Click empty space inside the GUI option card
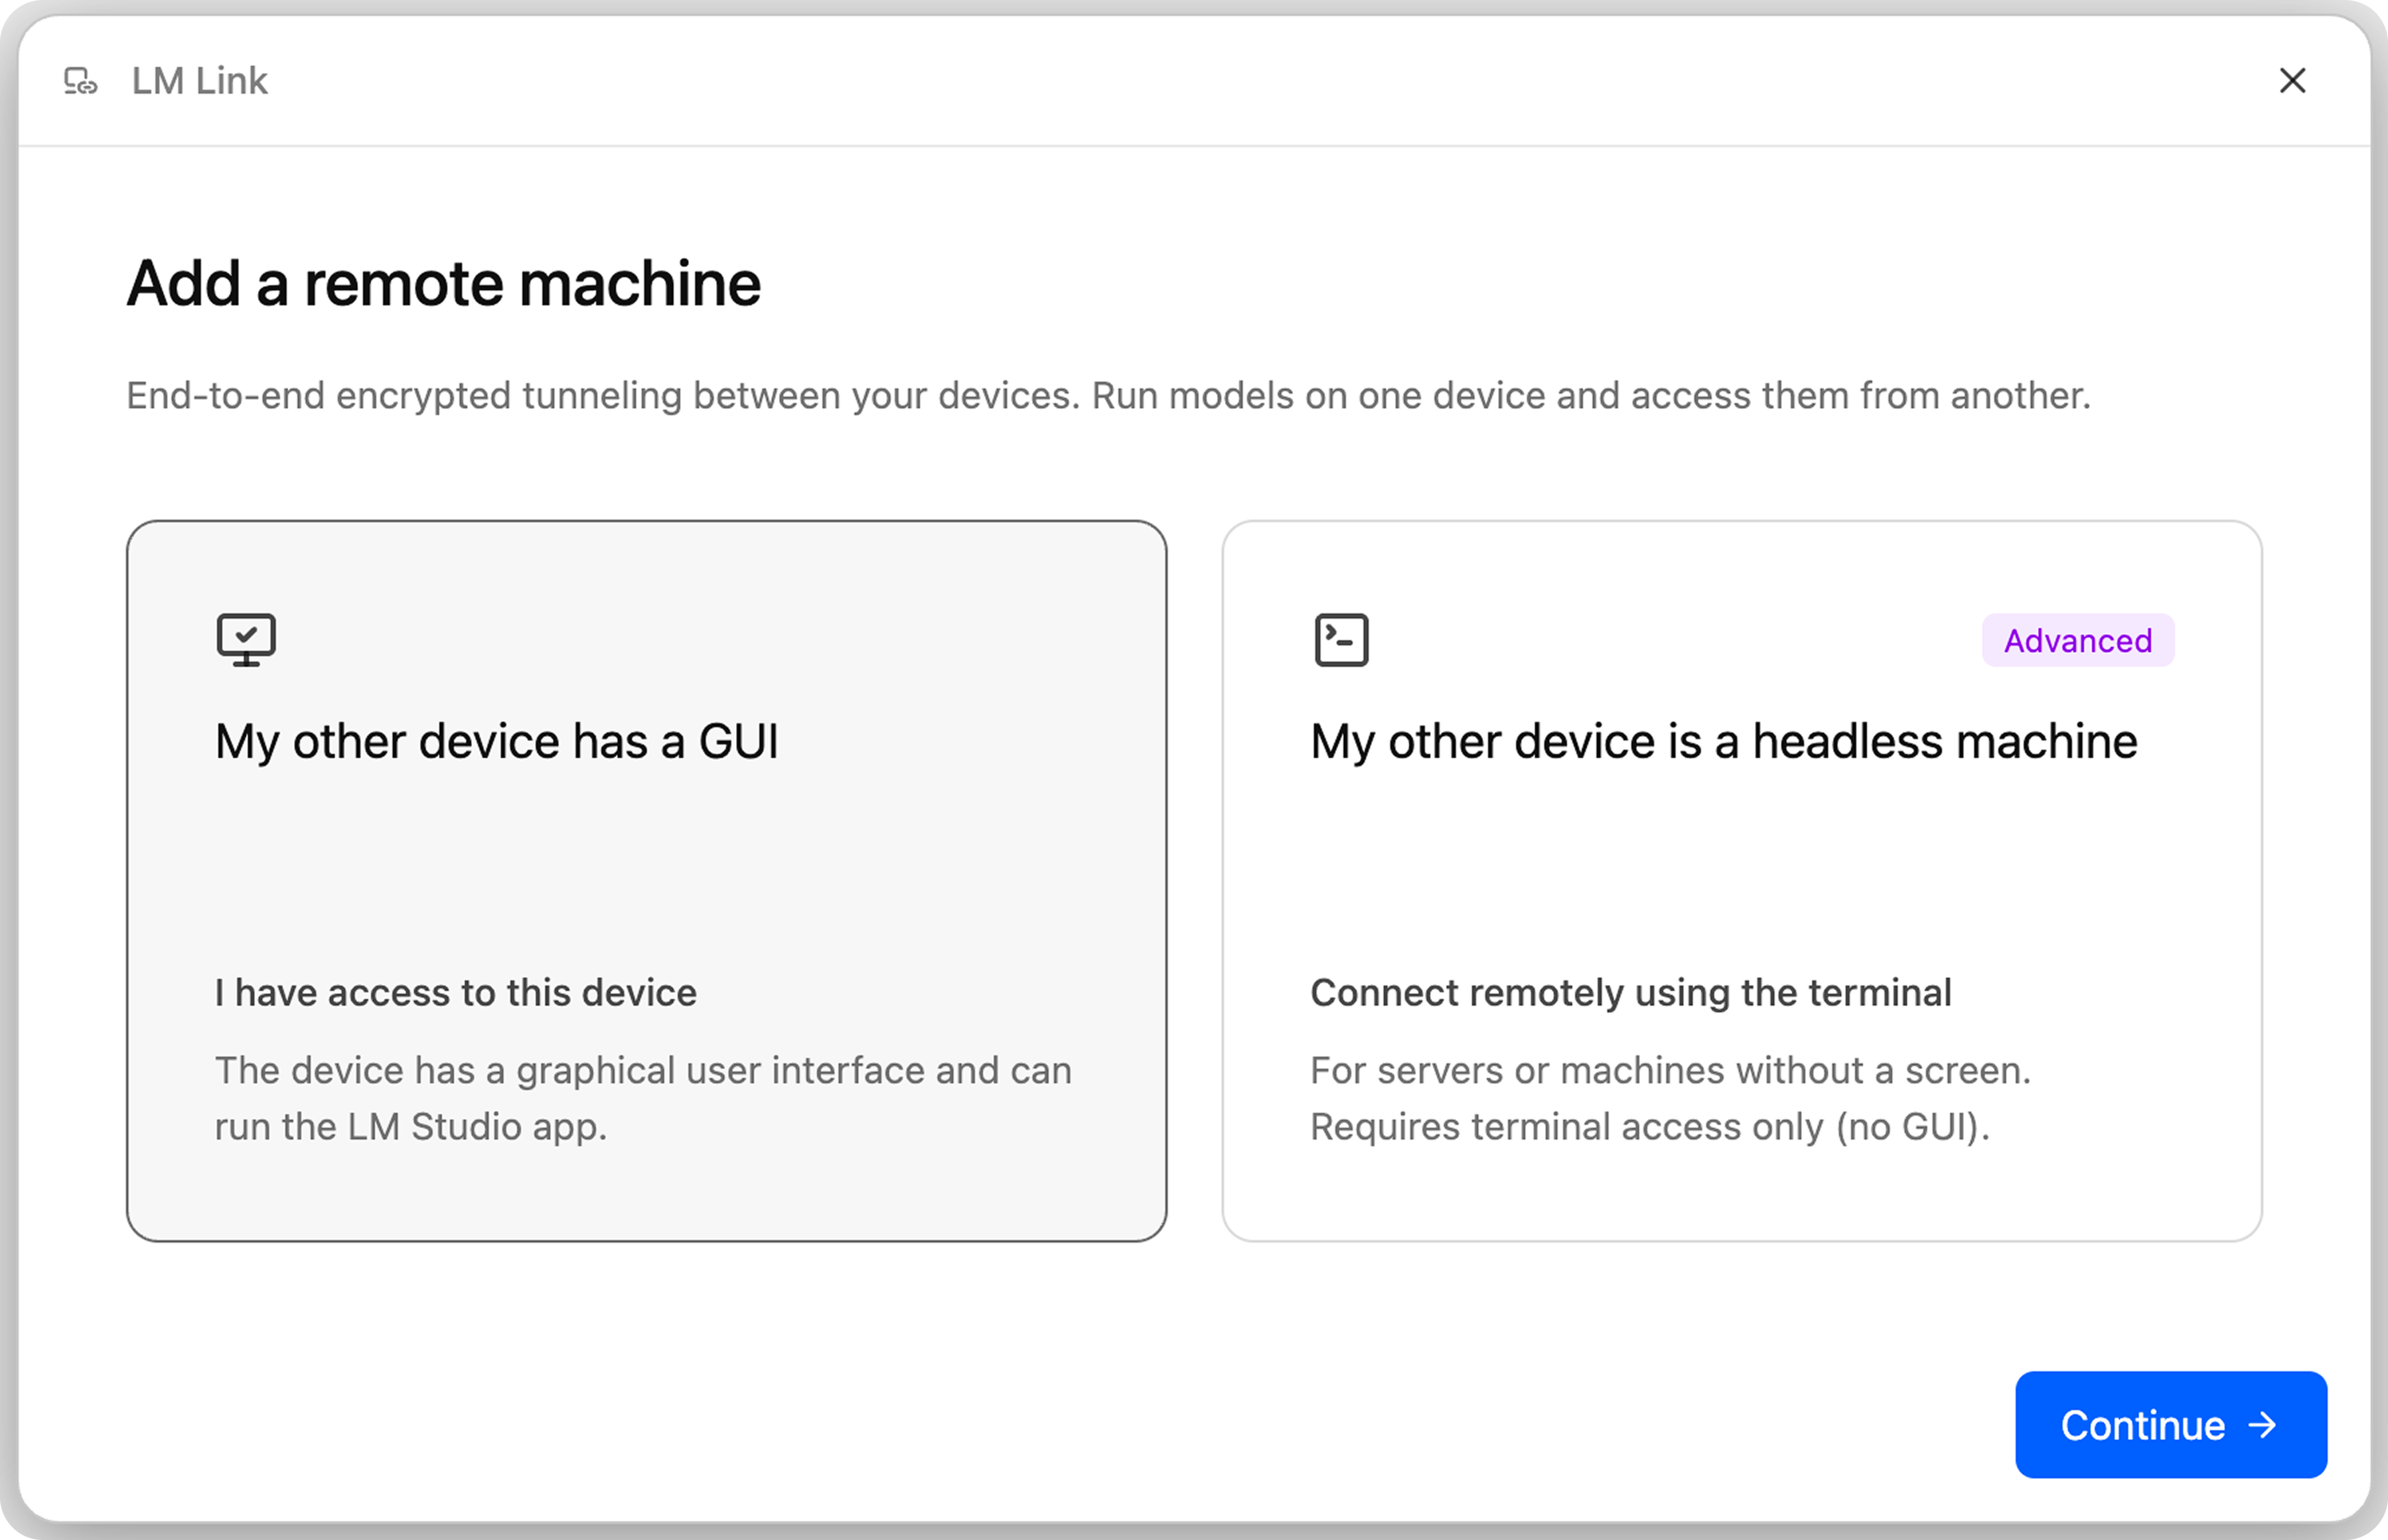The image size is (2388, 1540). (646, 870)
